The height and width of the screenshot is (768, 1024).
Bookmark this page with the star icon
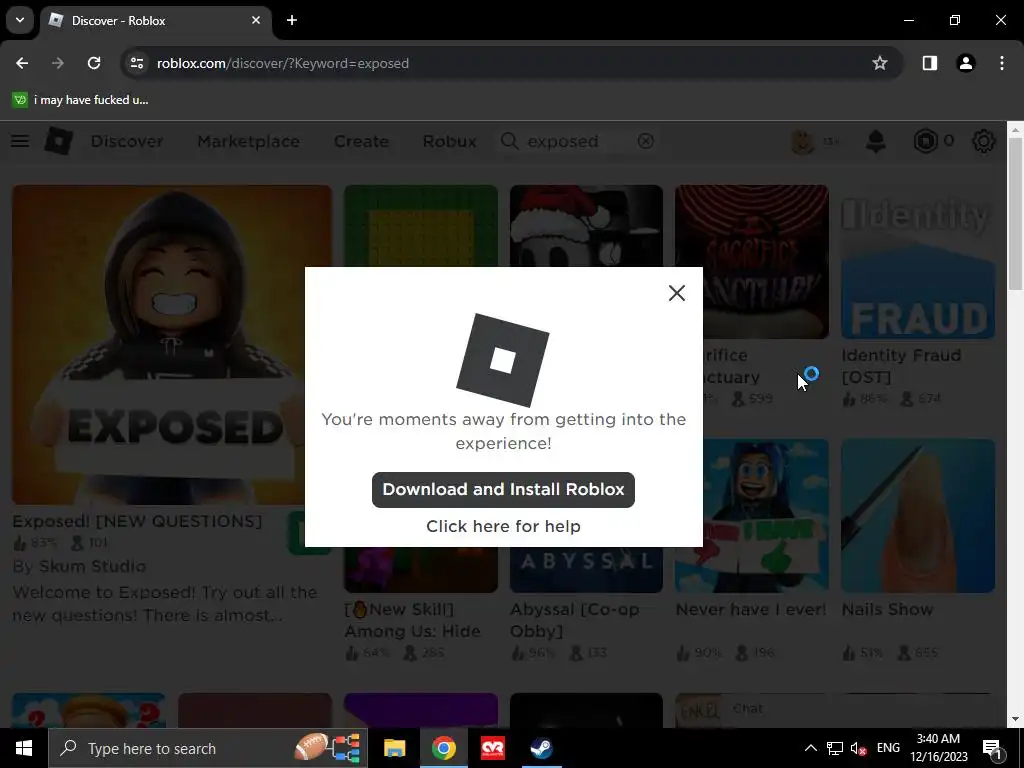coord(880,63)
